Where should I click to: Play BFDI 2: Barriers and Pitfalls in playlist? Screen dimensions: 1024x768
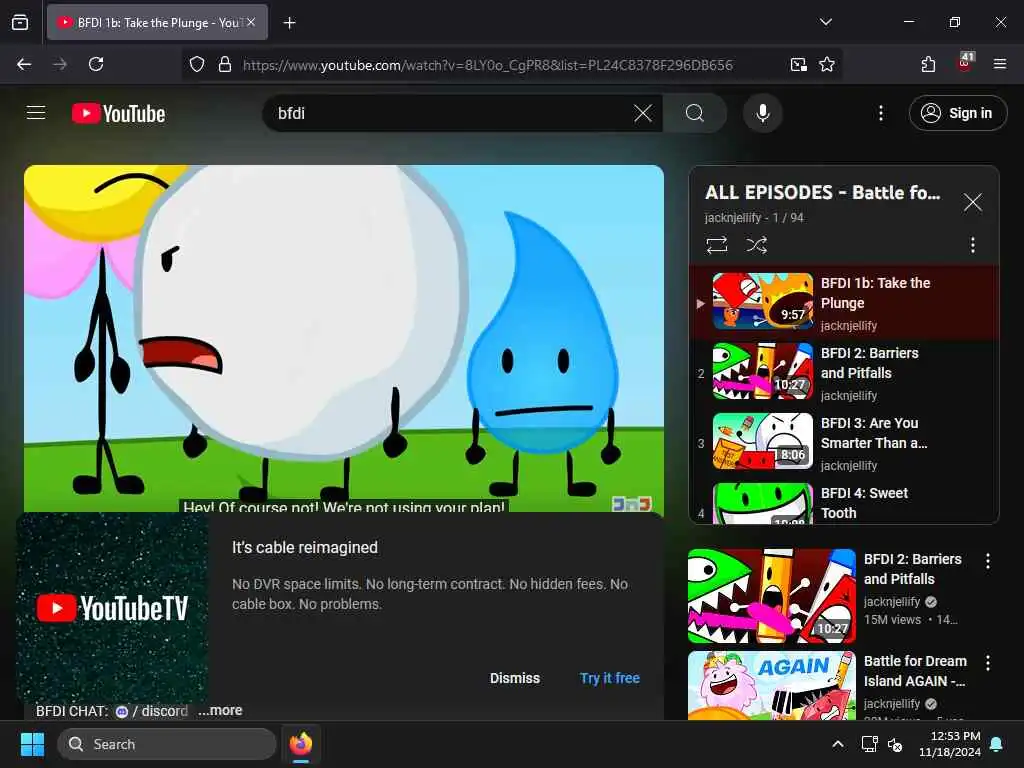coord(844,372)
